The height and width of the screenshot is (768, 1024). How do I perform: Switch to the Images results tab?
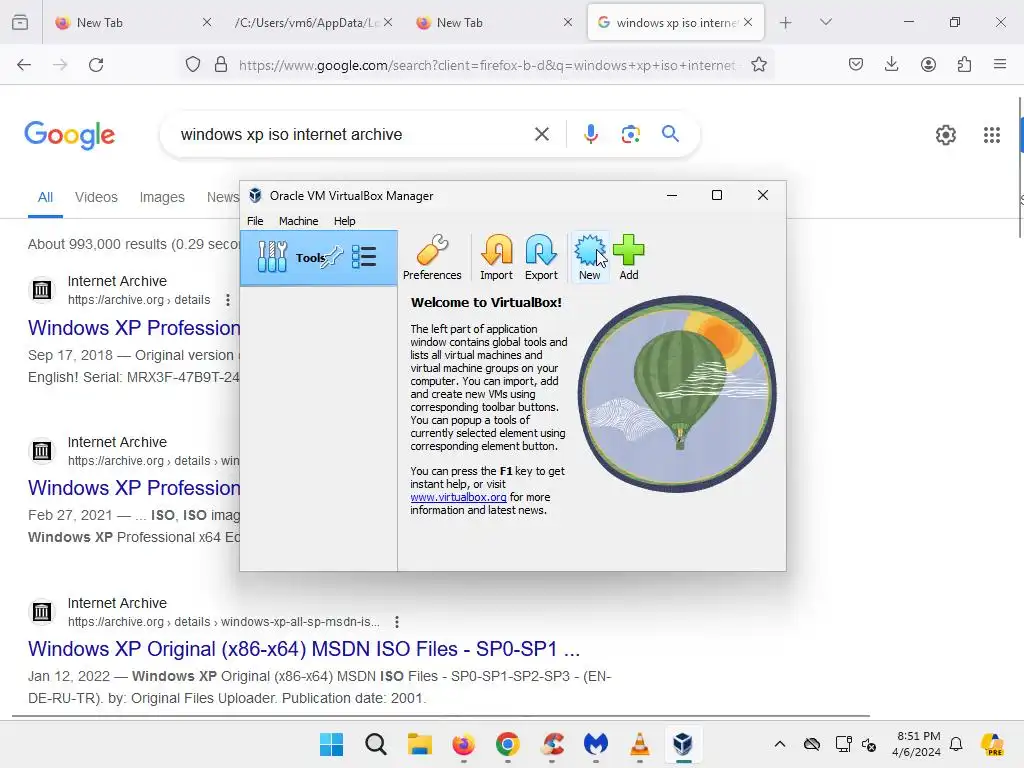162,197
